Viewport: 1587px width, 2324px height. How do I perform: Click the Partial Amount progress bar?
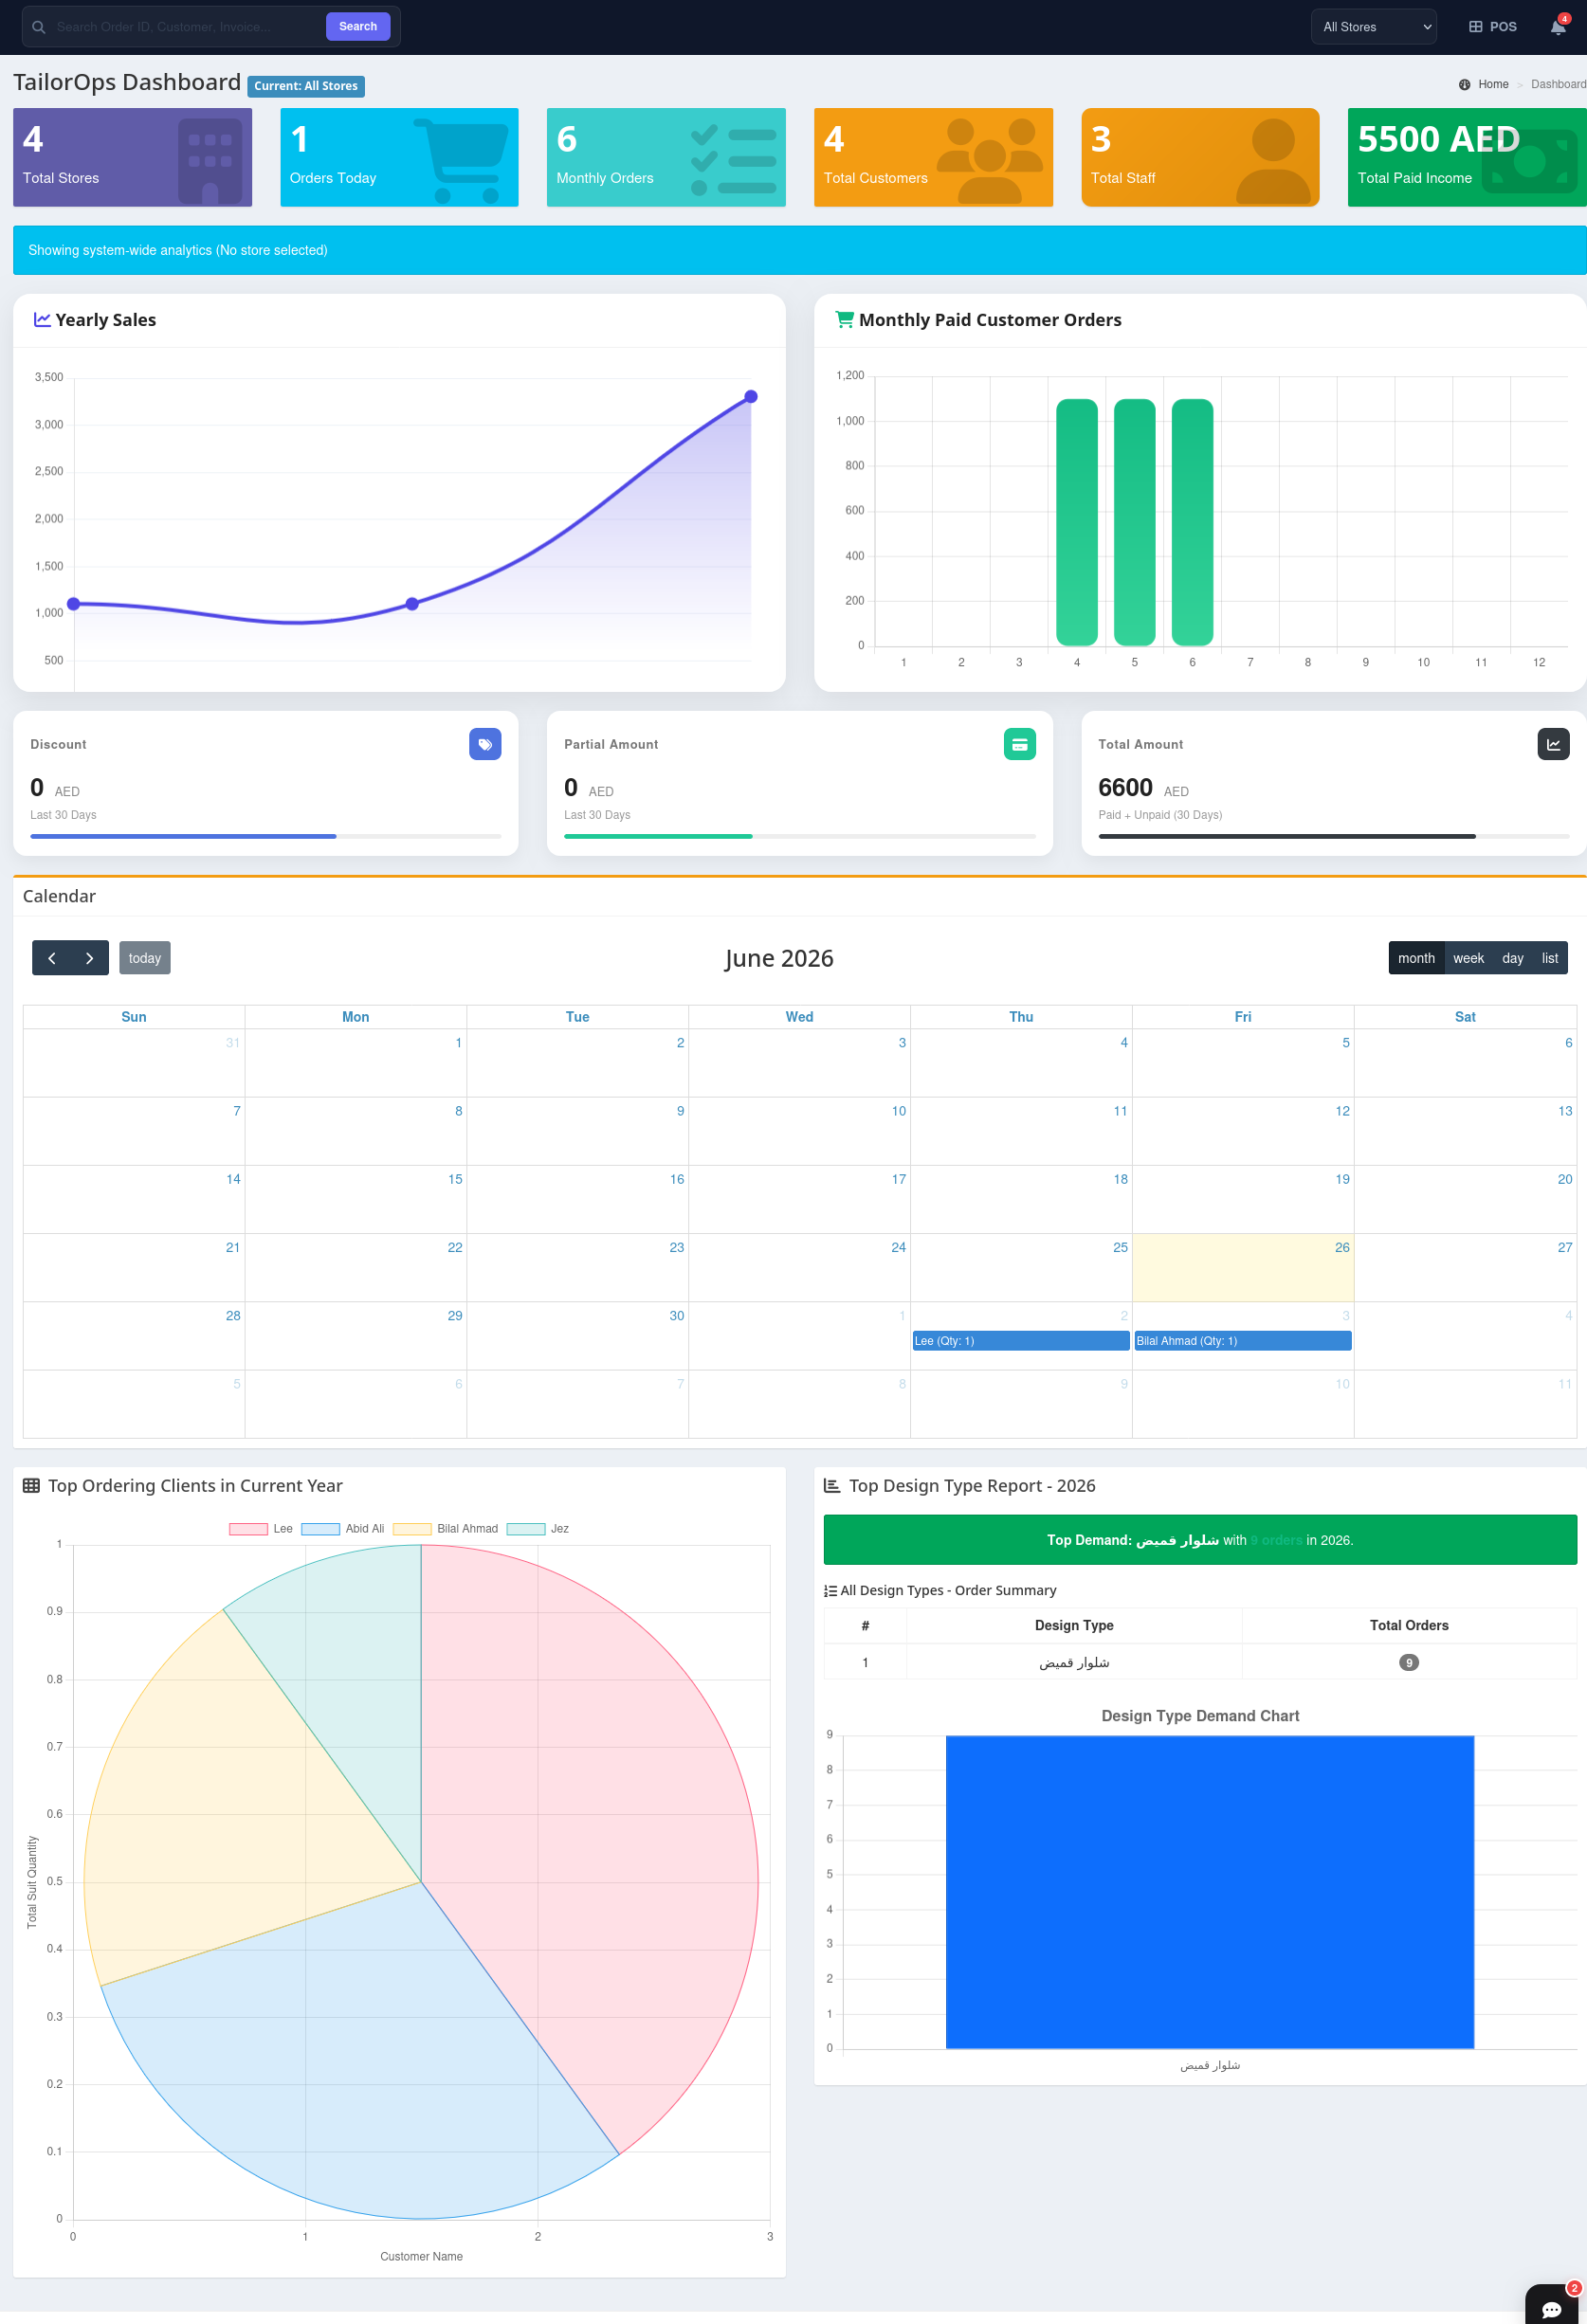click(x=799, y=836)
